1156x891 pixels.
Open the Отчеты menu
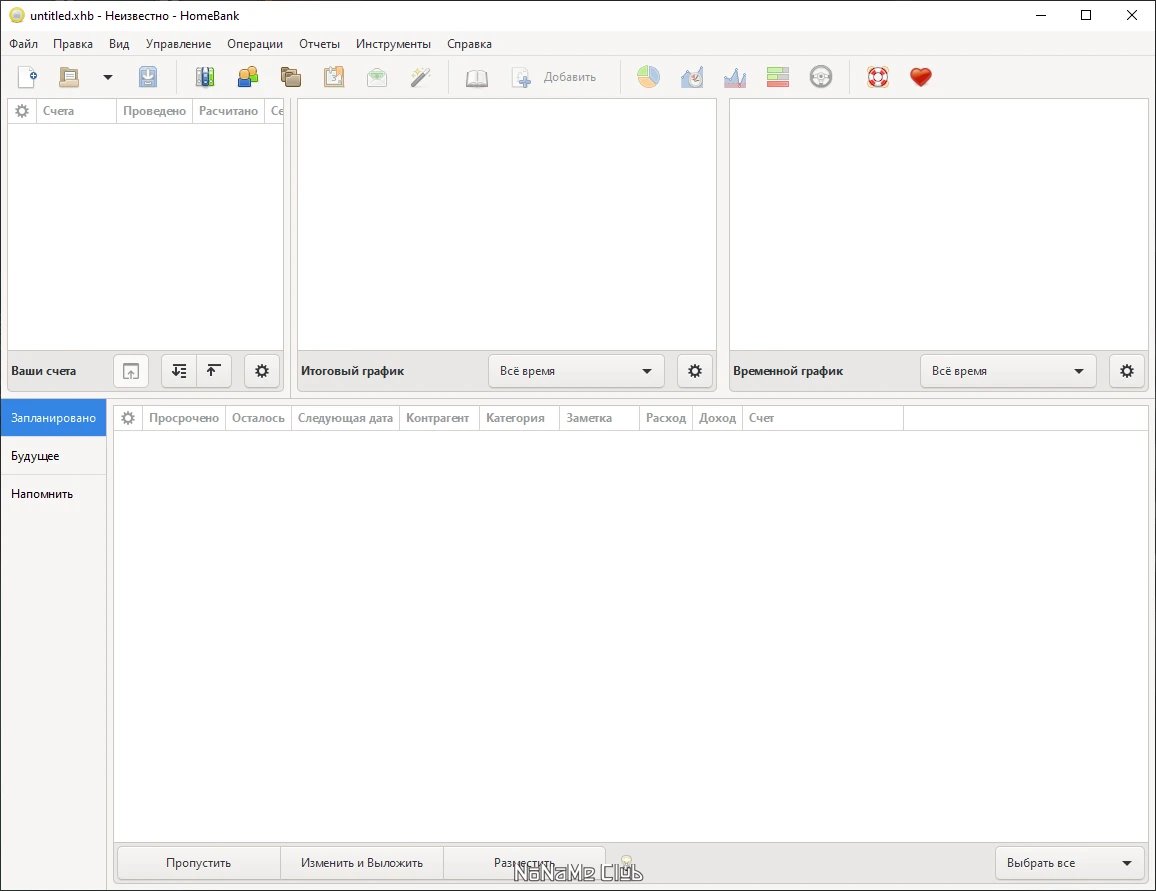coord(319,44)
